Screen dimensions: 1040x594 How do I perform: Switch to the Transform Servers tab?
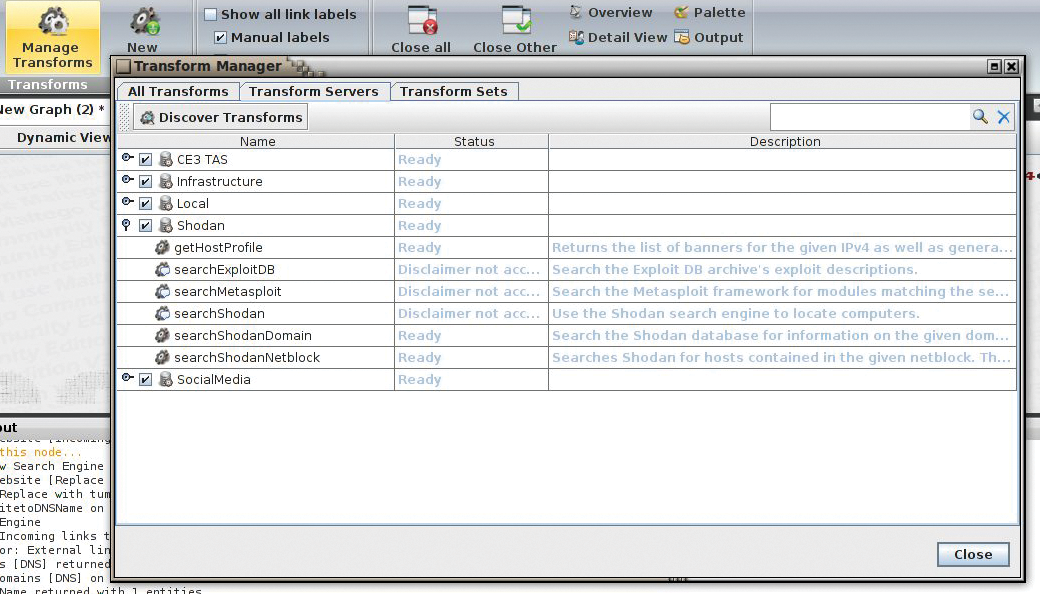pos(314,91)
